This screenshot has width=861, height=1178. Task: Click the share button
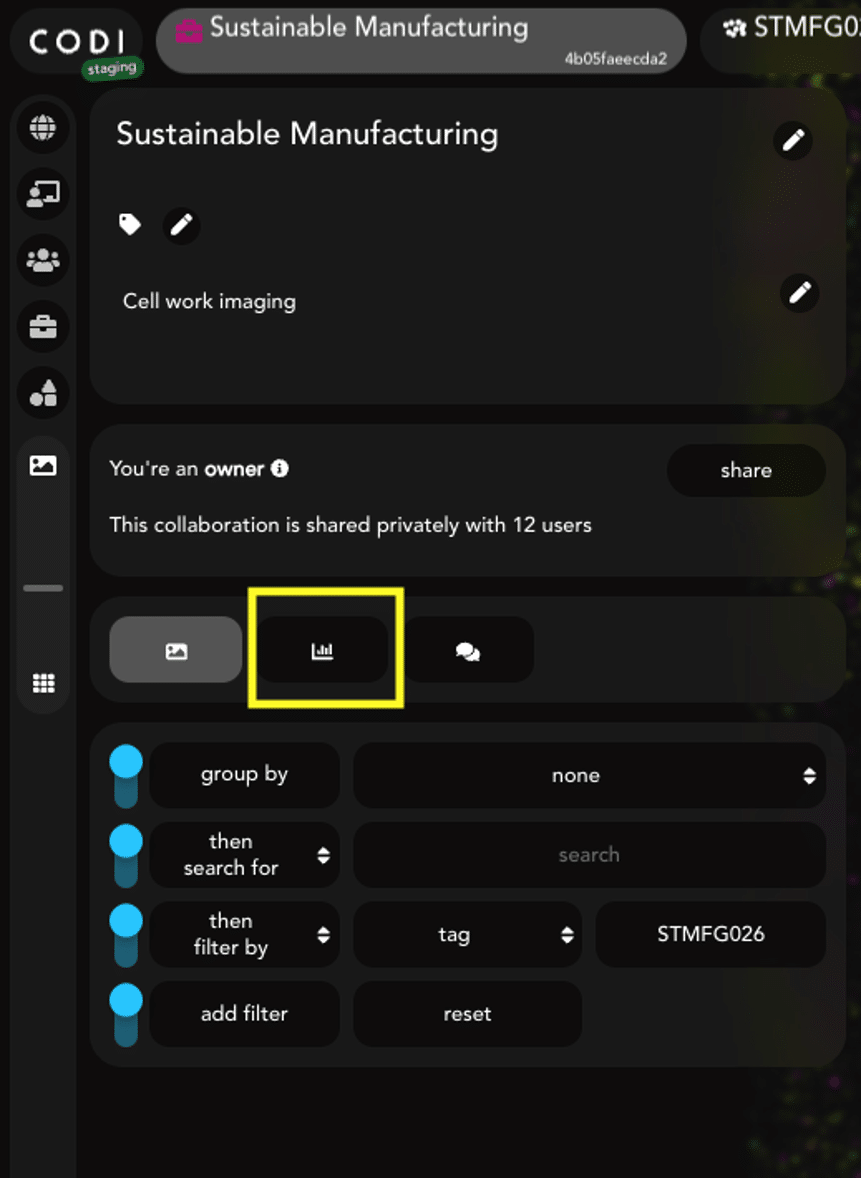click(x=746, y=470)
